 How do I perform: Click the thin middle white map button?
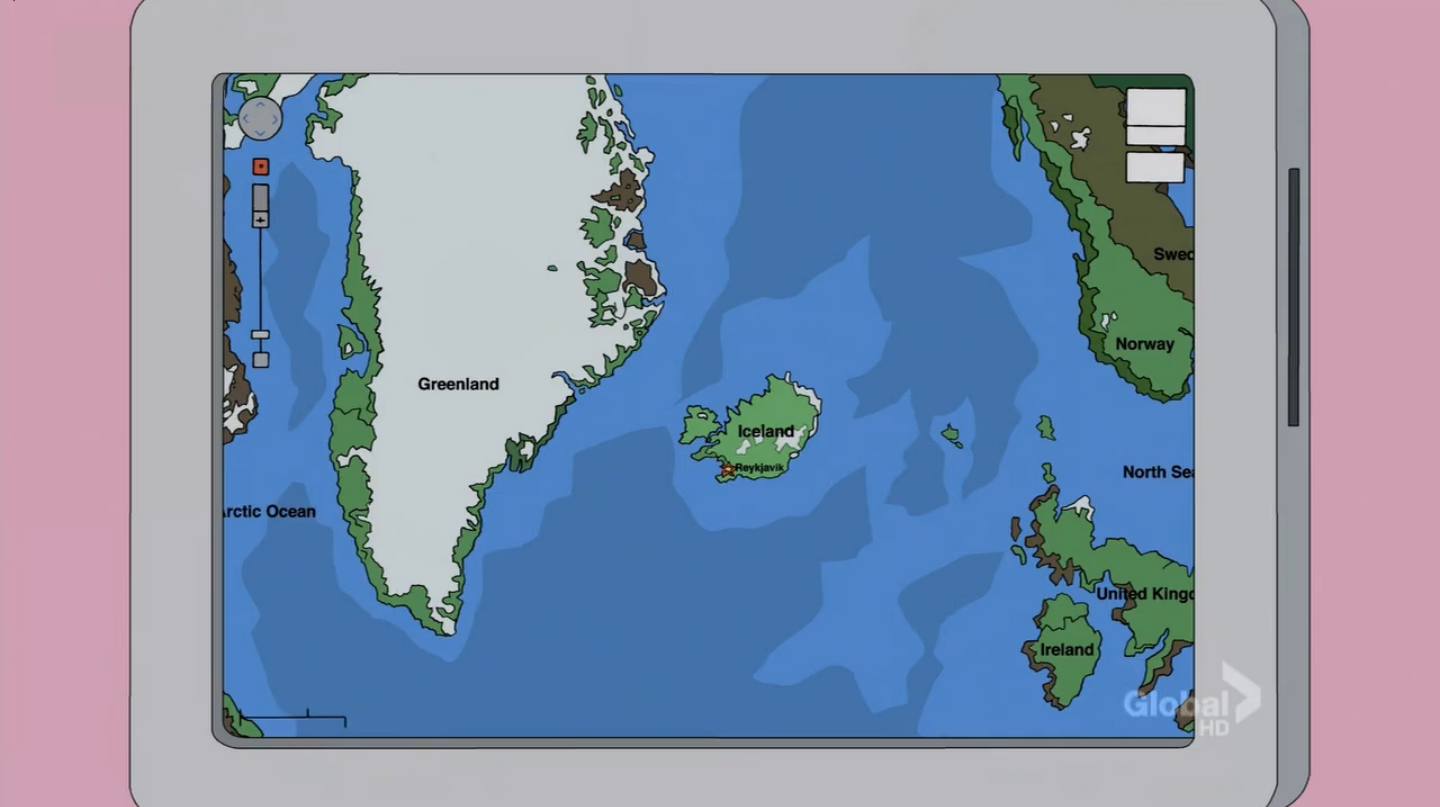pyautogui.click(x=1156, y=136)
